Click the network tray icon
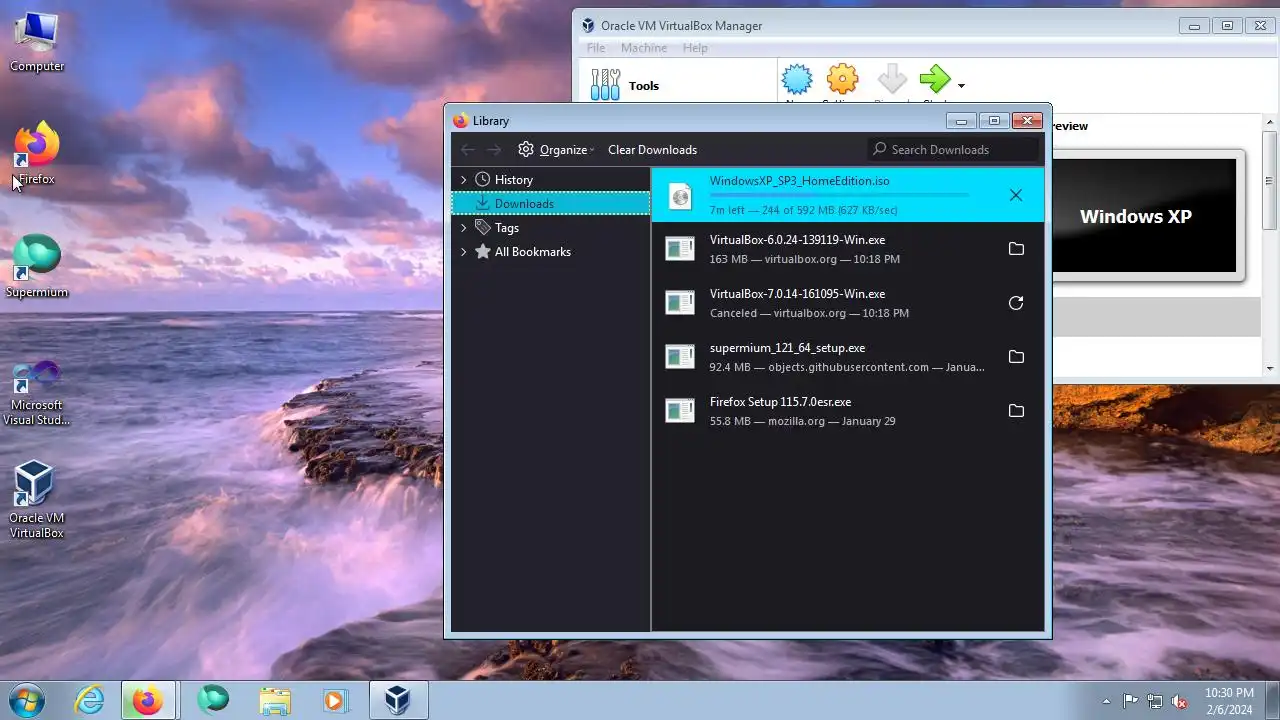 click(x=1155, y=701)
